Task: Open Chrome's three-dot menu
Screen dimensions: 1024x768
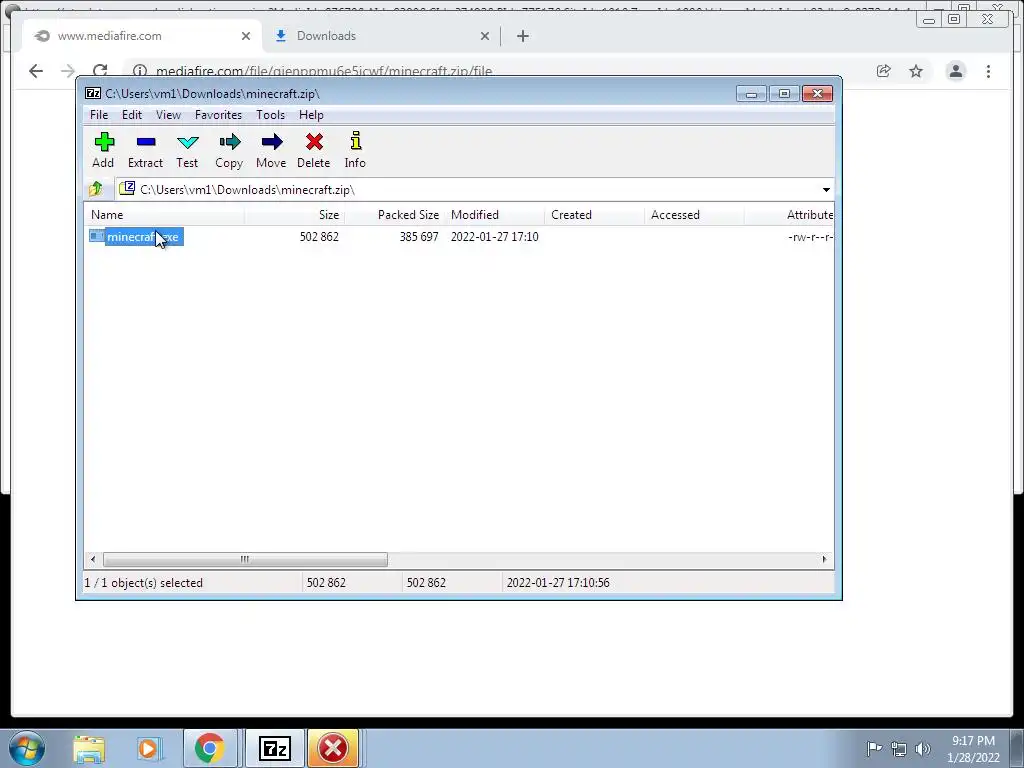Action: (x=988, y=71)
